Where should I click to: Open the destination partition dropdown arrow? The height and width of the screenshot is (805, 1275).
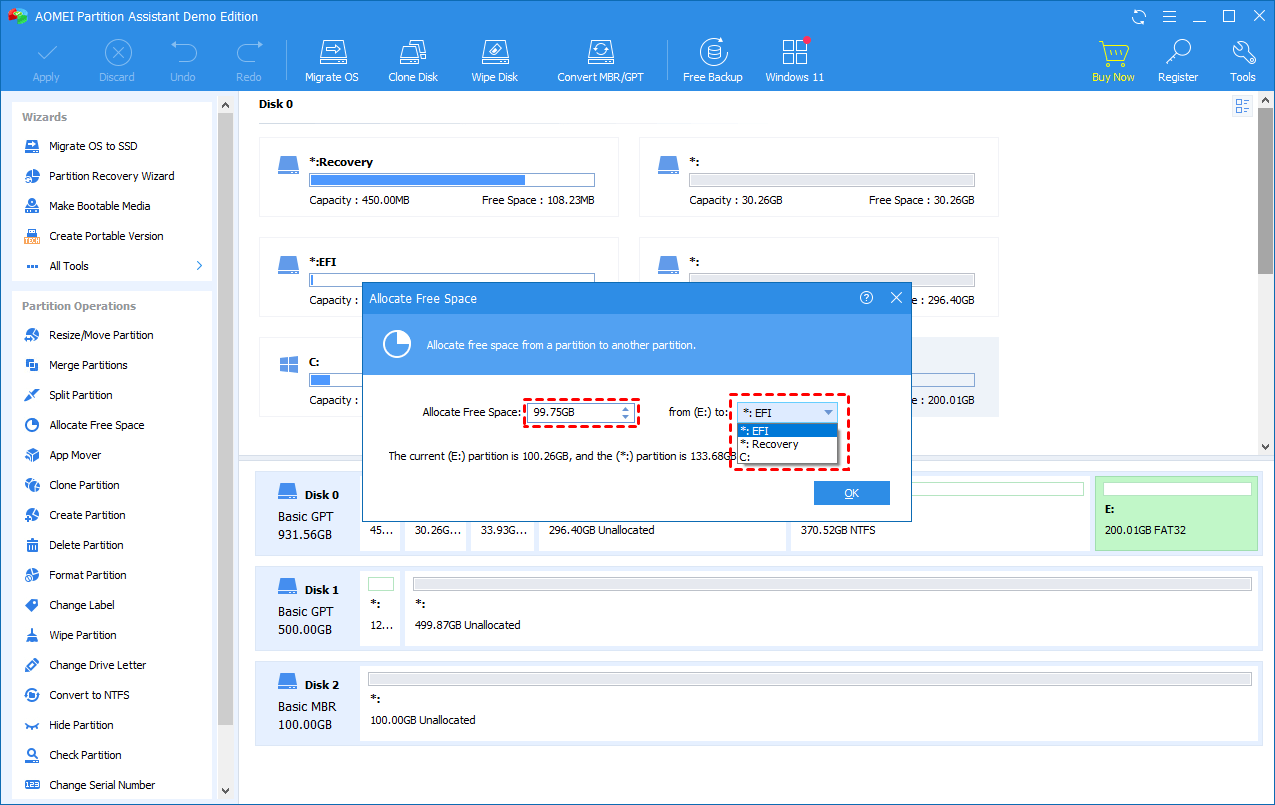pyautogui.click(x=828, y=412)
